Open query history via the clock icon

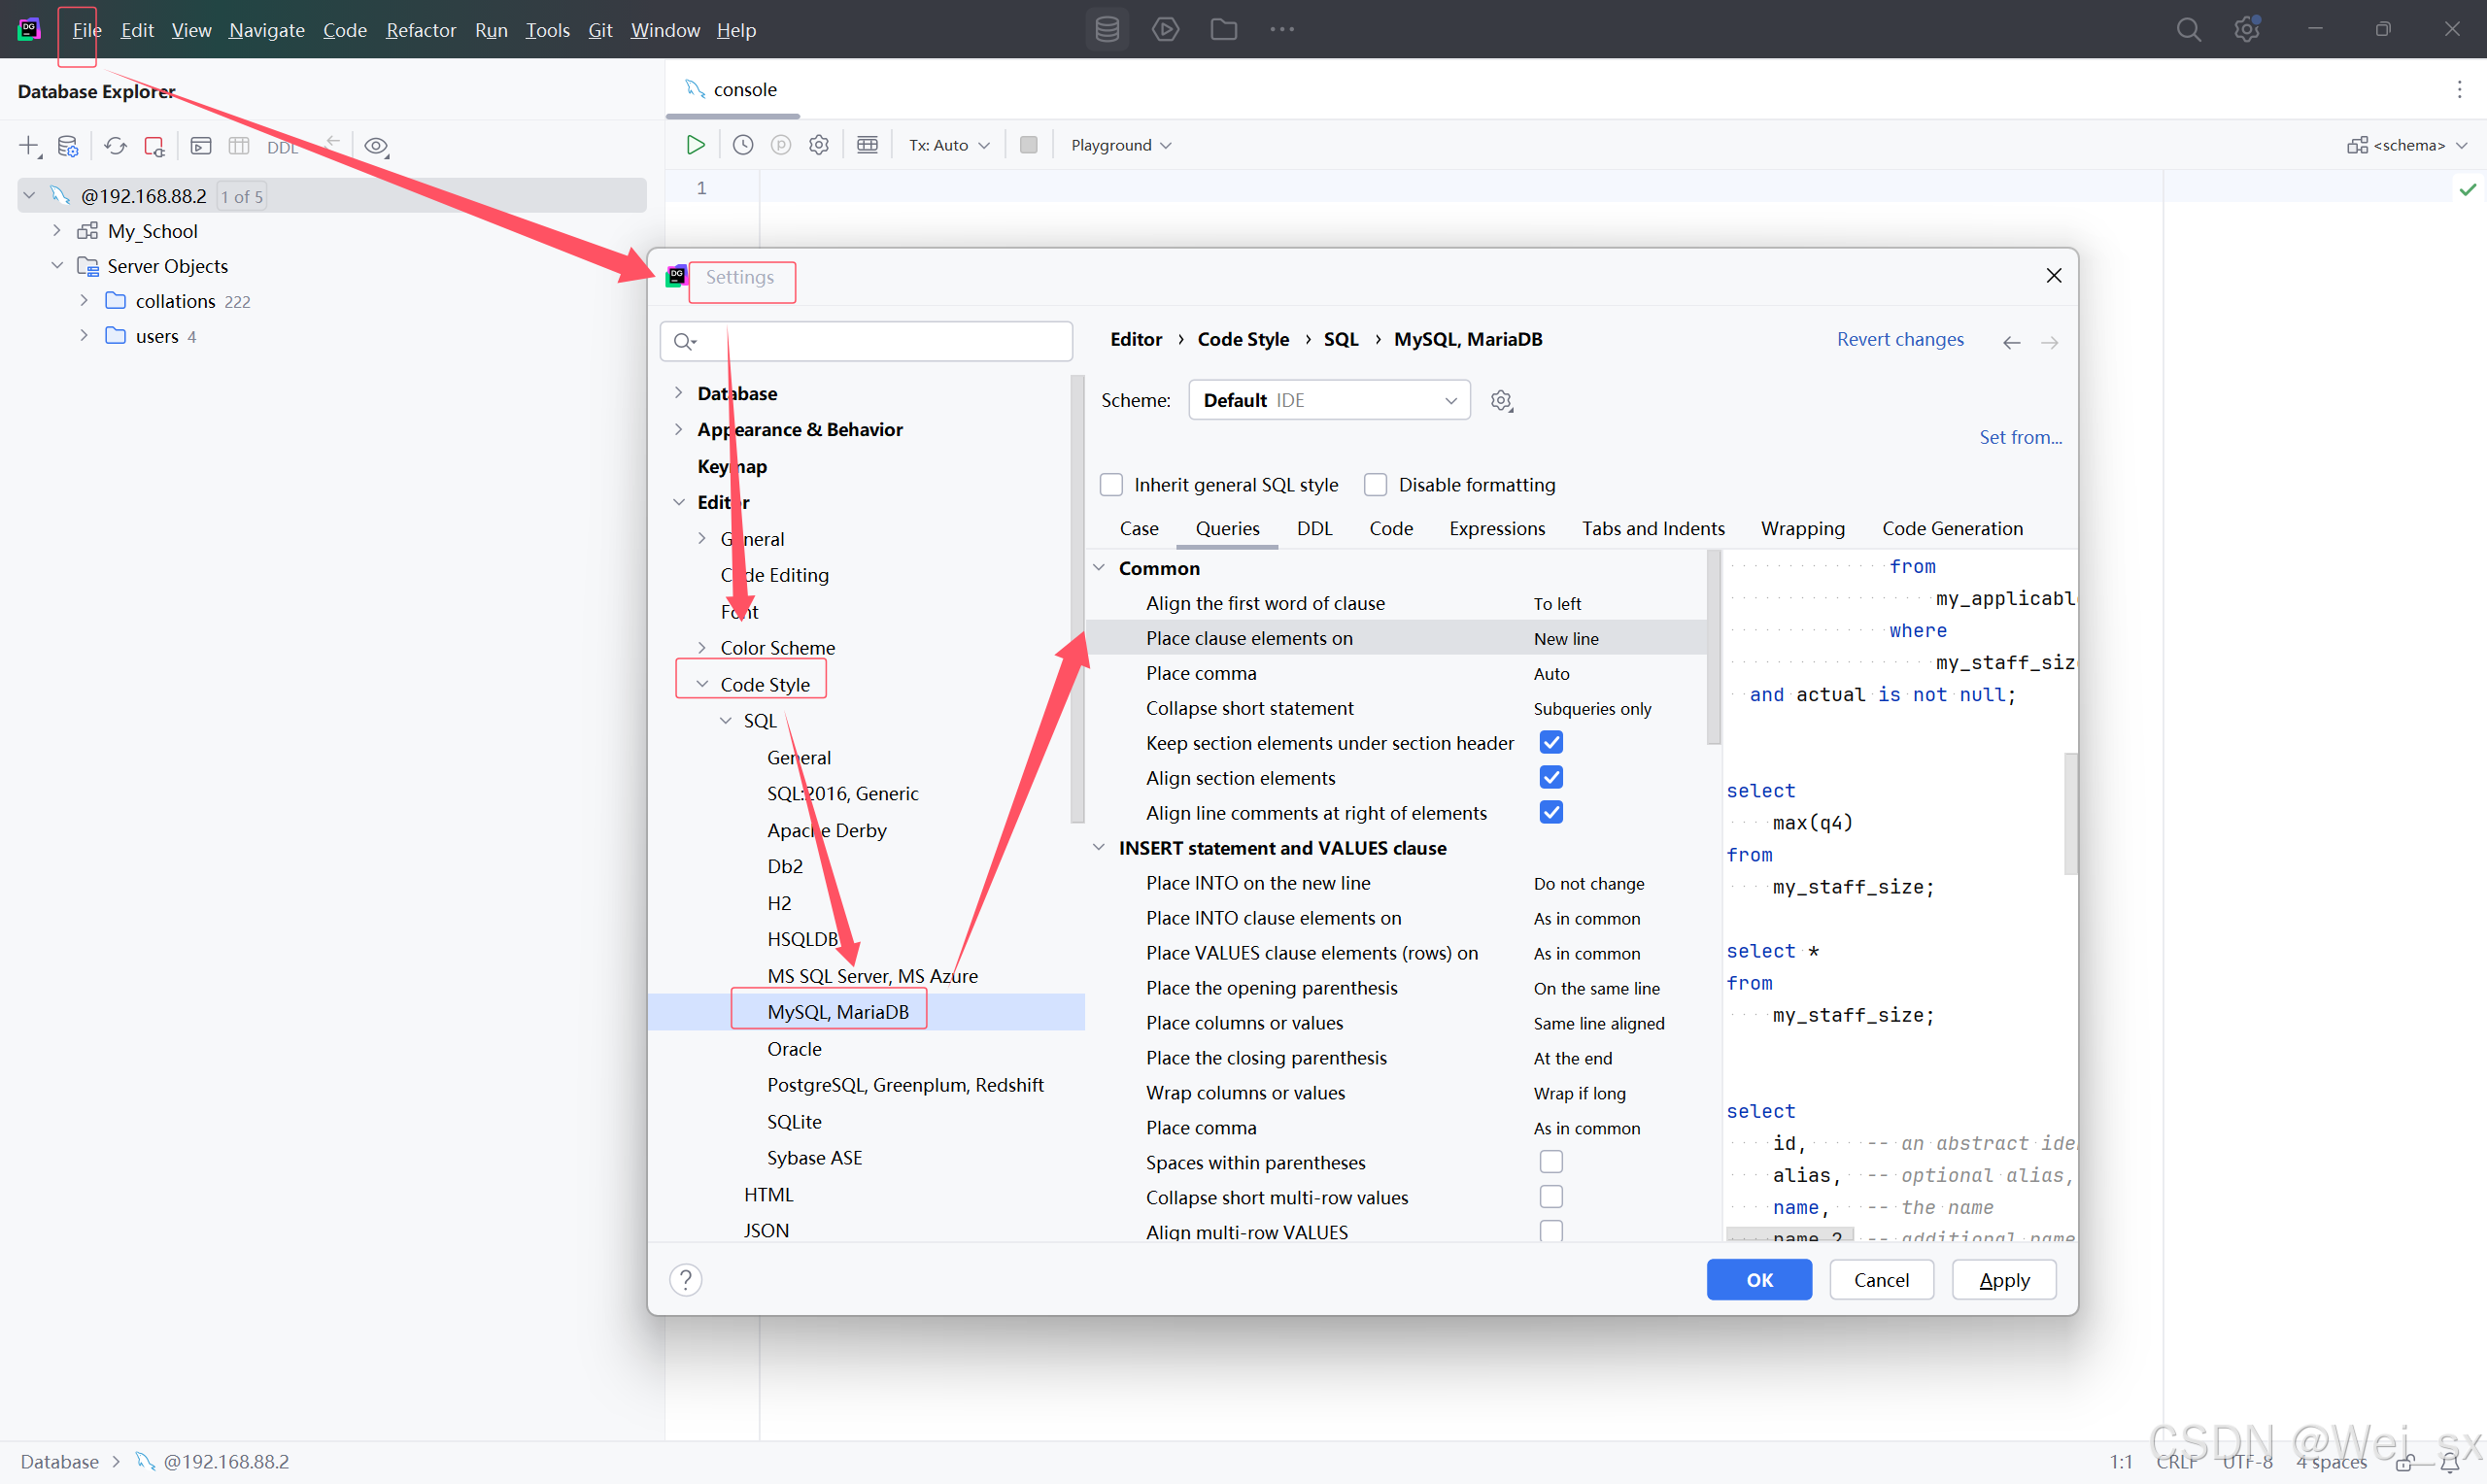point(742,144)
